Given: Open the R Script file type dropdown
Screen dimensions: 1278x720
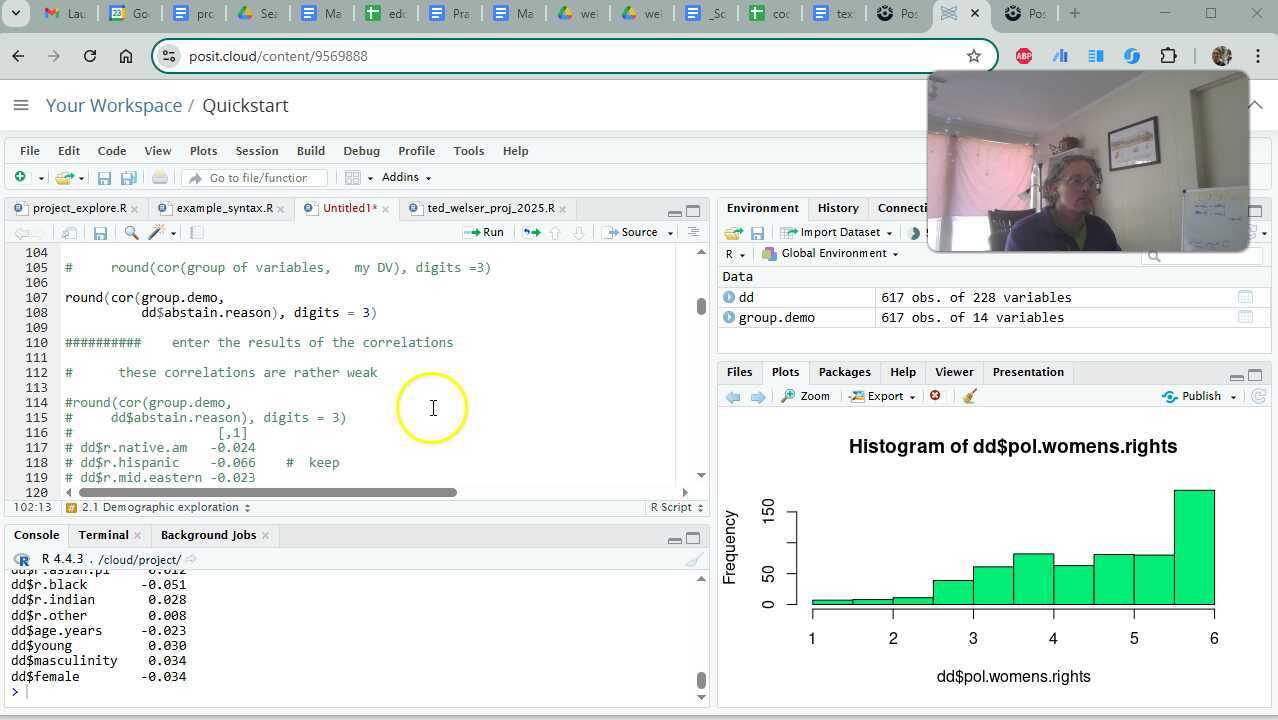Looking at the screenshot, I should click(677, 507).
